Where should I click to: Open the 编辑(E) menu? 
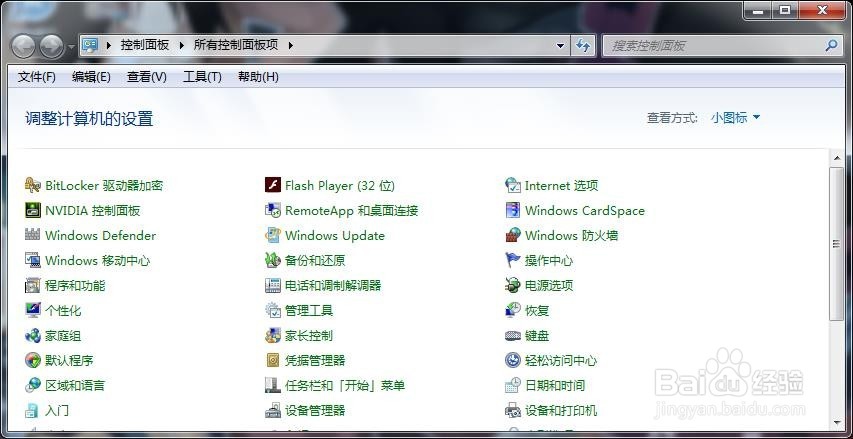[91, 77]
